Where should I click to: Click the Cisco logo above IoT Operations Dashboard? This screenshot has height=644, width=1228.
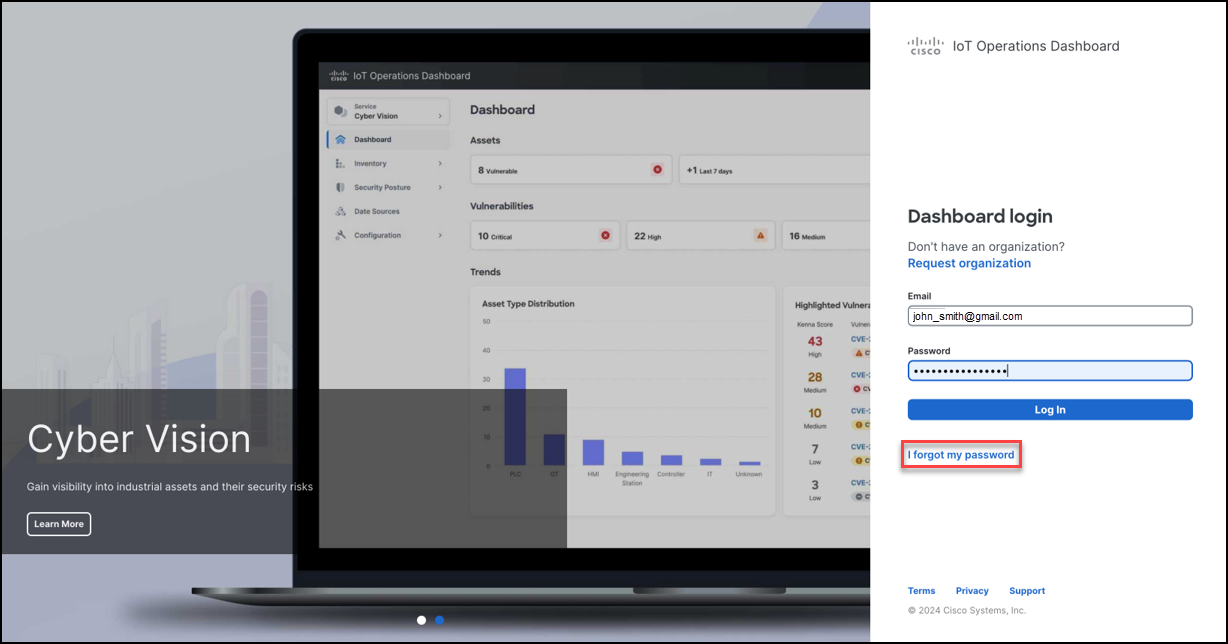tap(924, 44)
